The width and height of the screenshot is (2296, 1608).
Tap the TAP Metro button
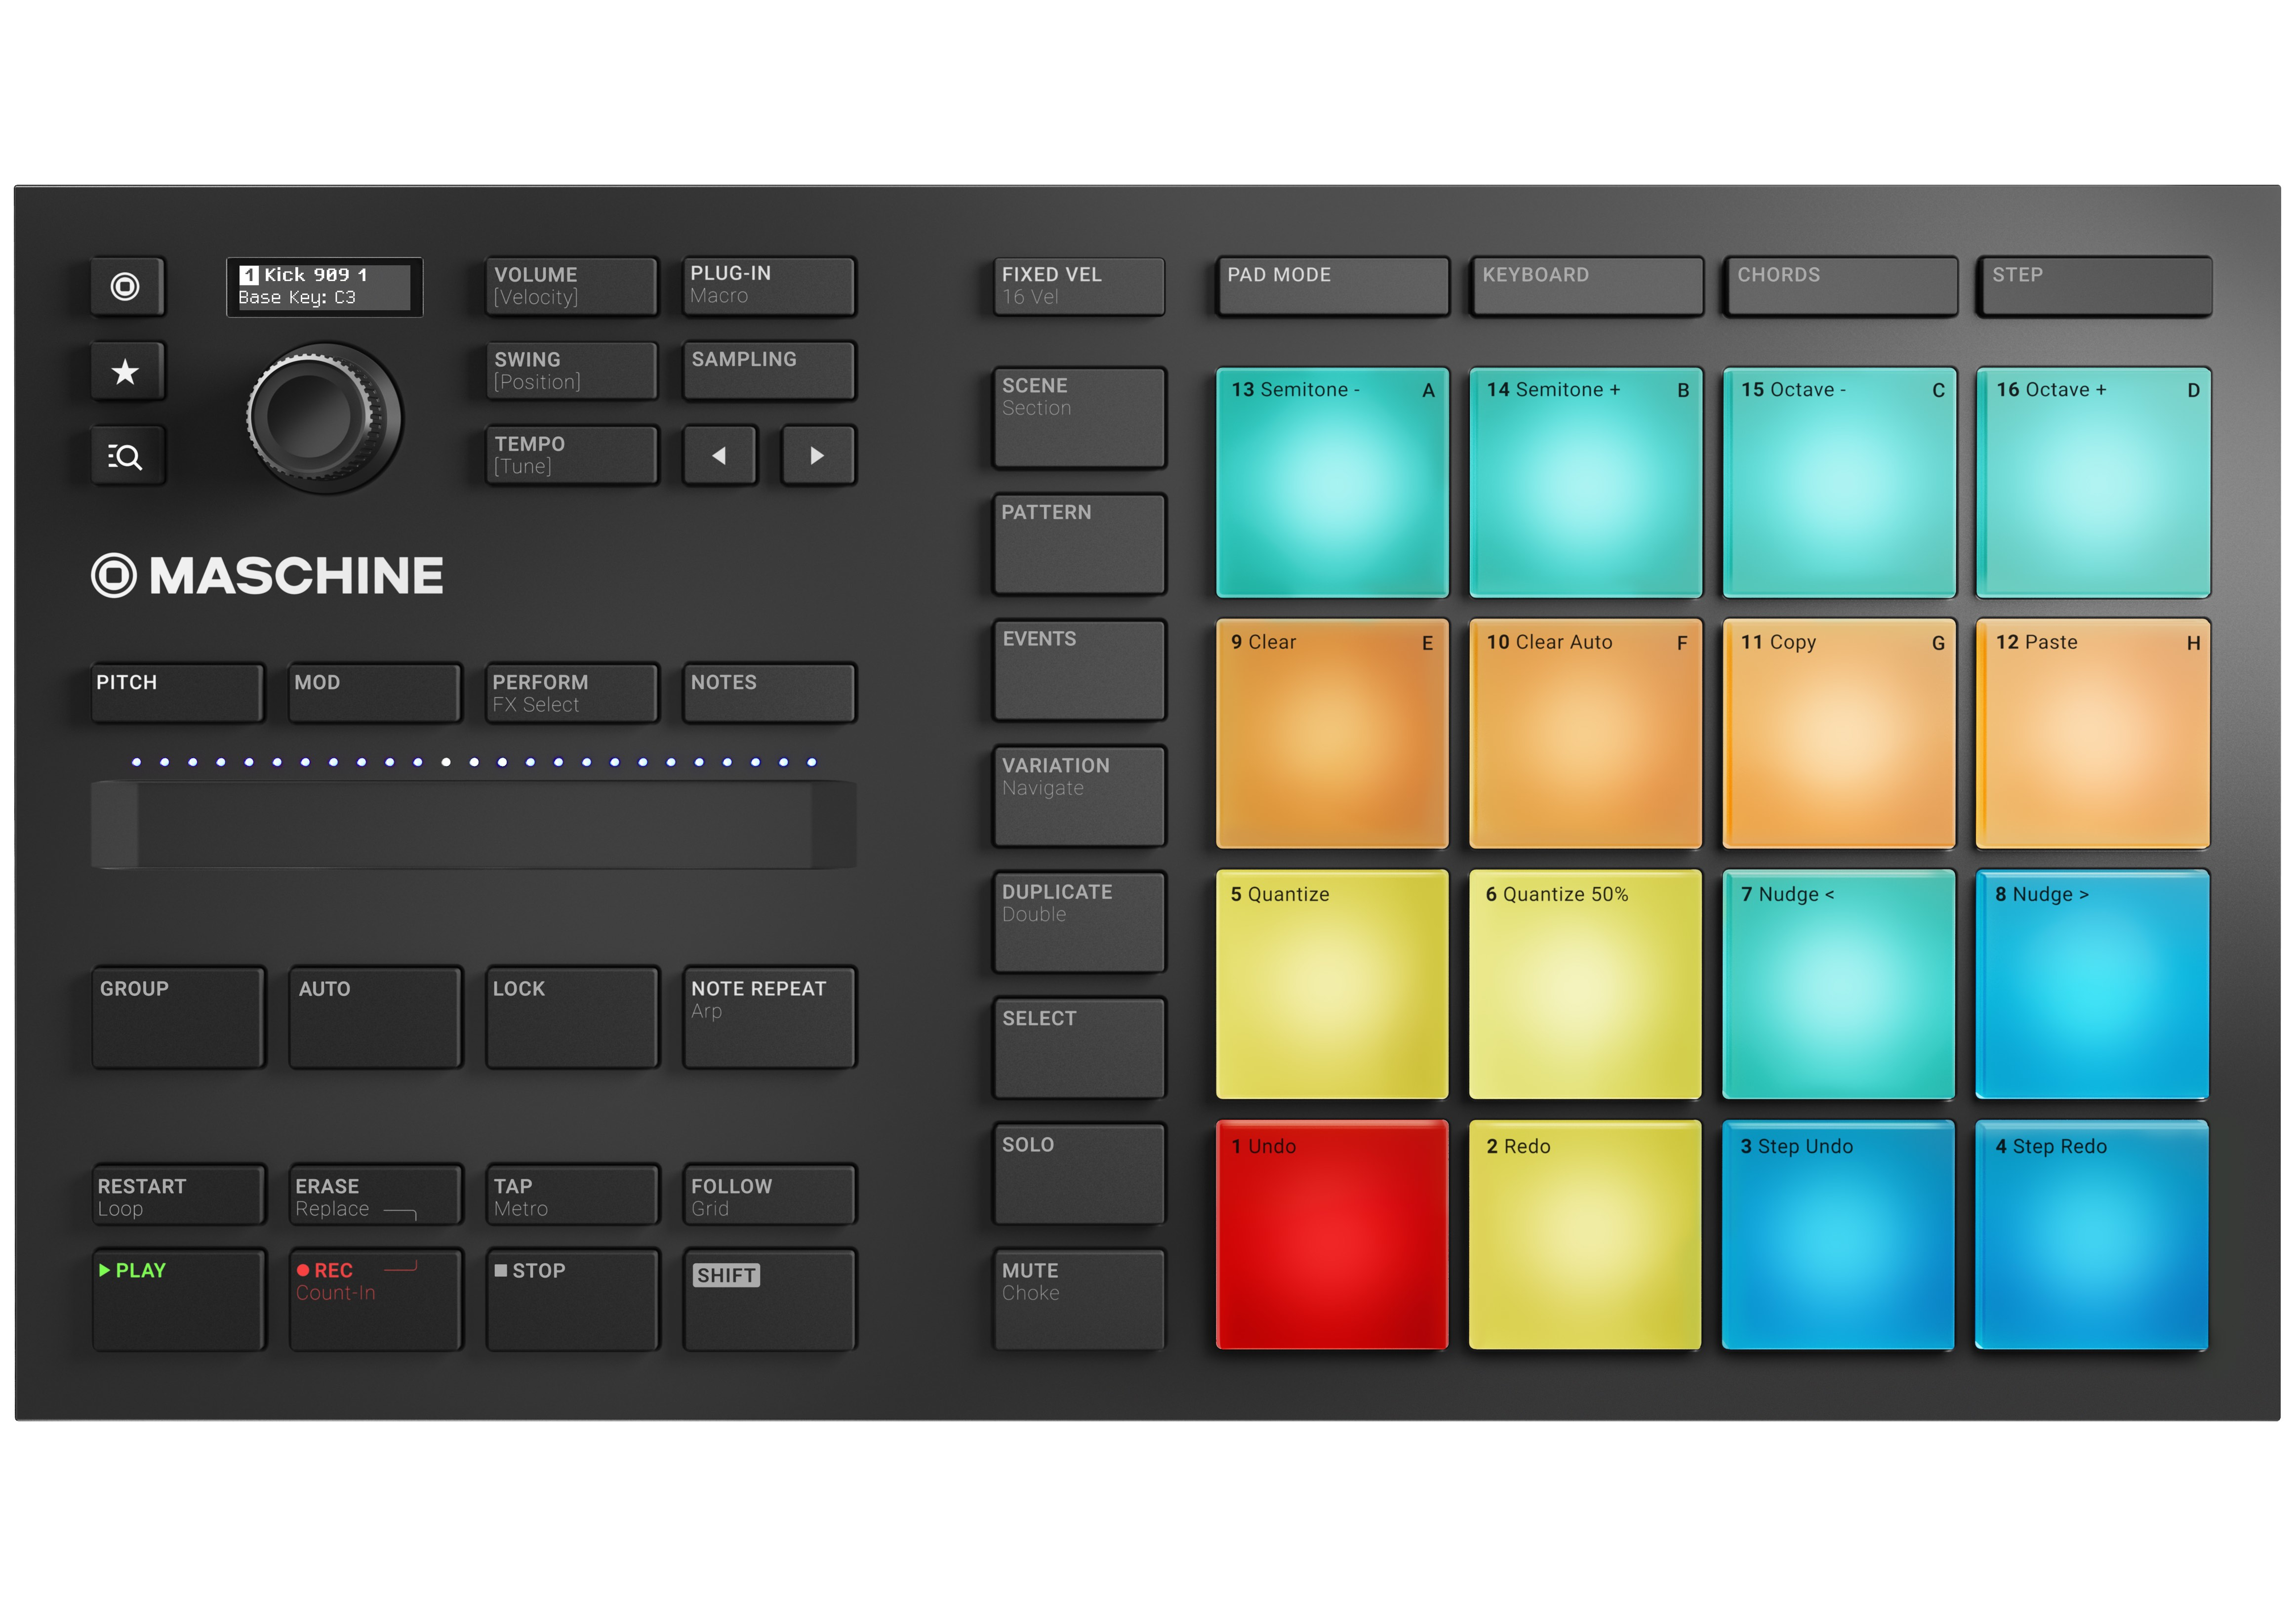[x=572, y=1195]
